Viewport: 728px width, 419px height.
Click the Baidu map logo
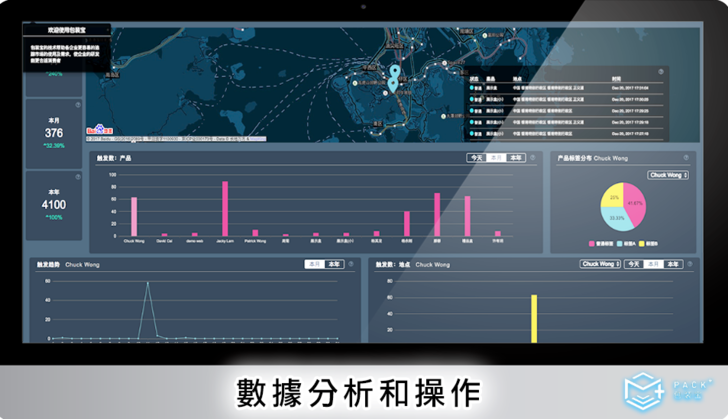coord(99,130)
